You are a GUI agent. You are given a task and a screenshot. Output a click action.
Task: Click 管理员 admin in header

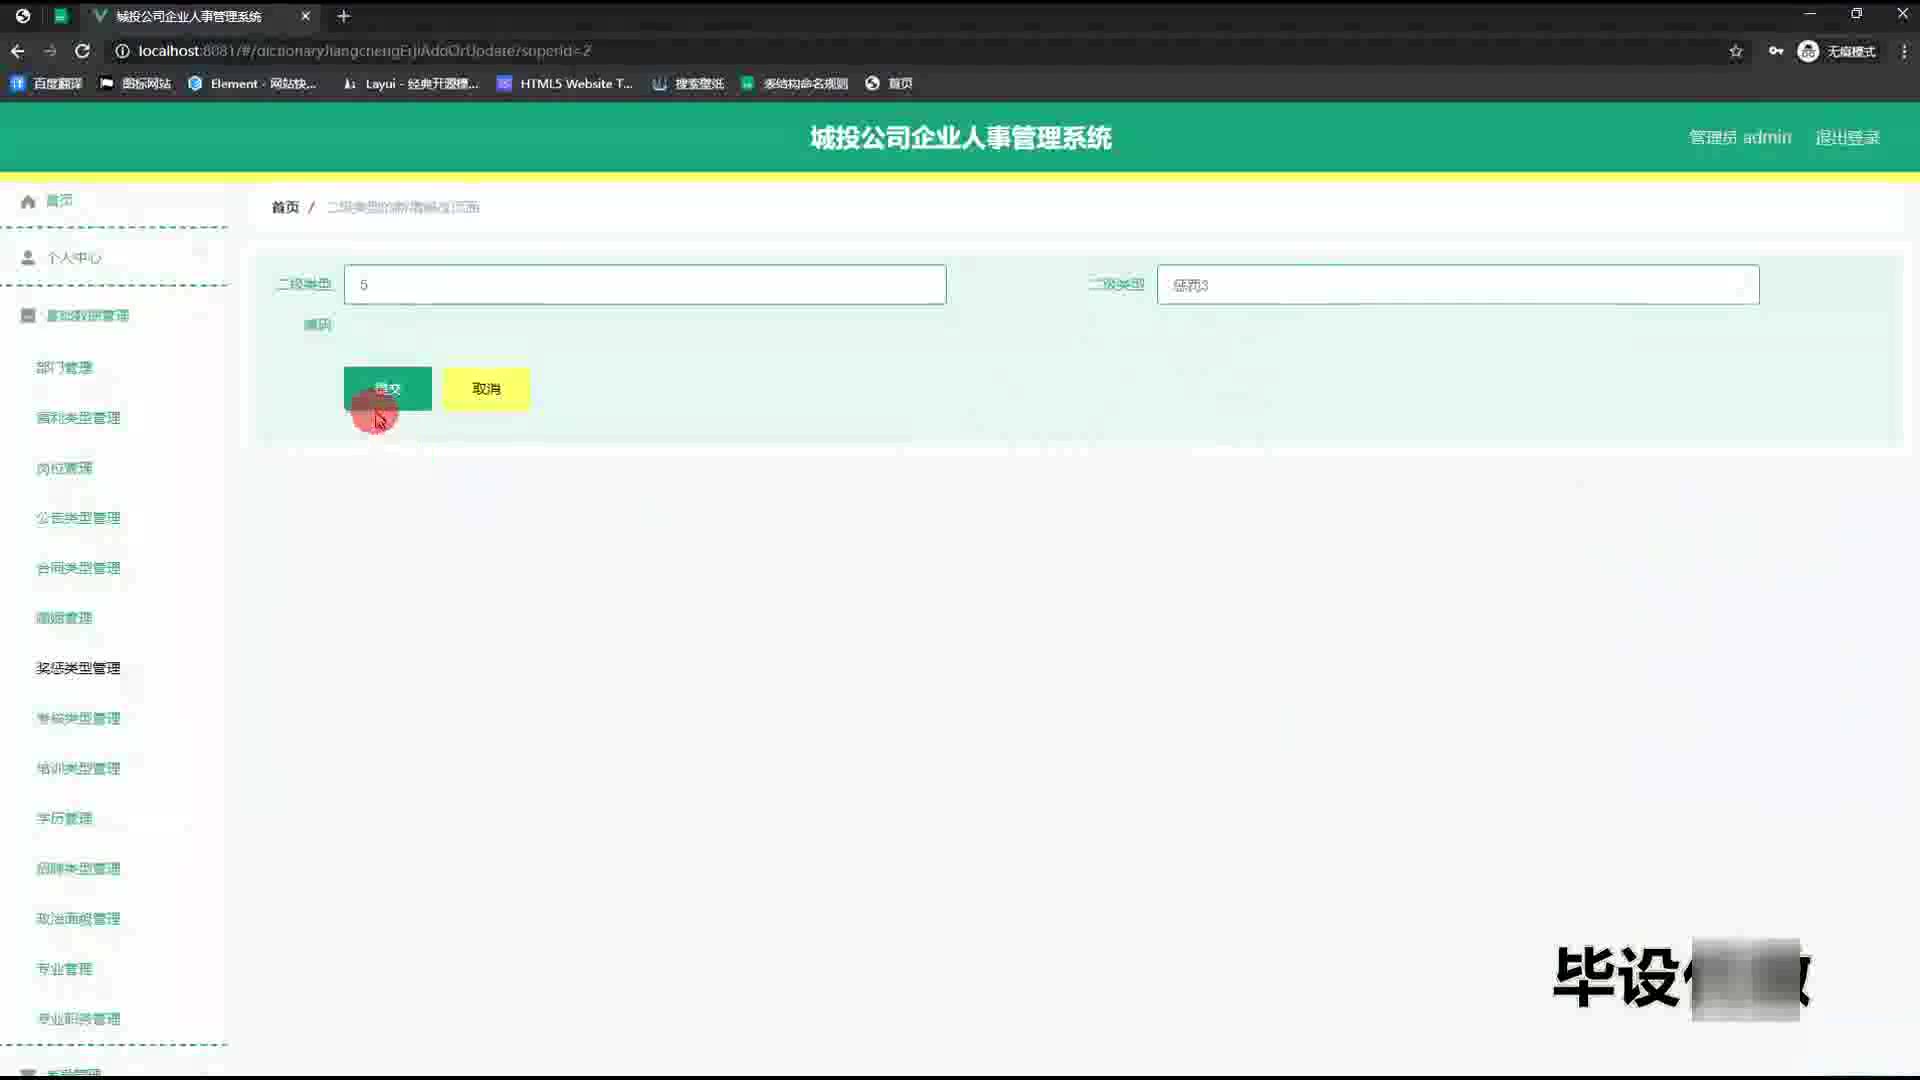(x=1740, y=138)
